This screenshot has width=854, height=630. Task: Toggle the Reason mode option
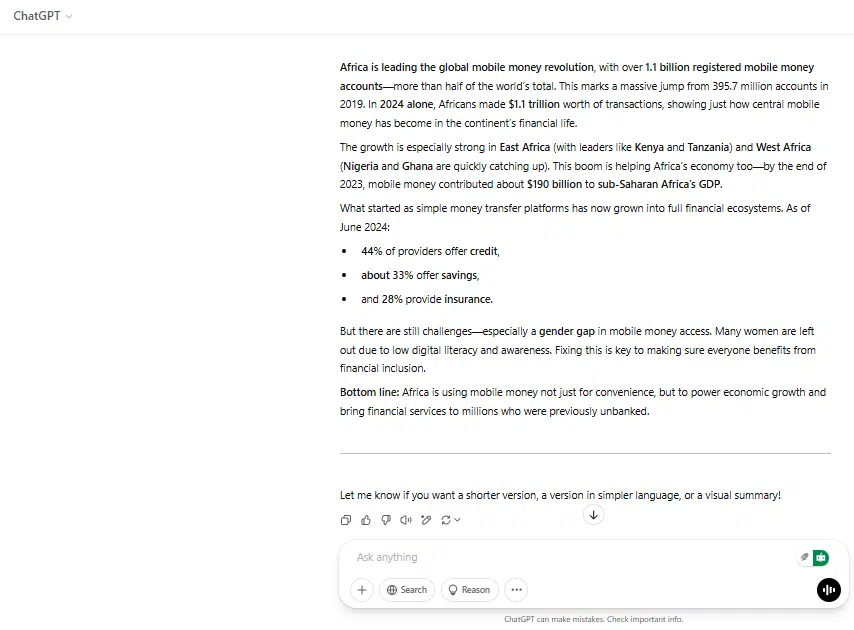(469, 590)
